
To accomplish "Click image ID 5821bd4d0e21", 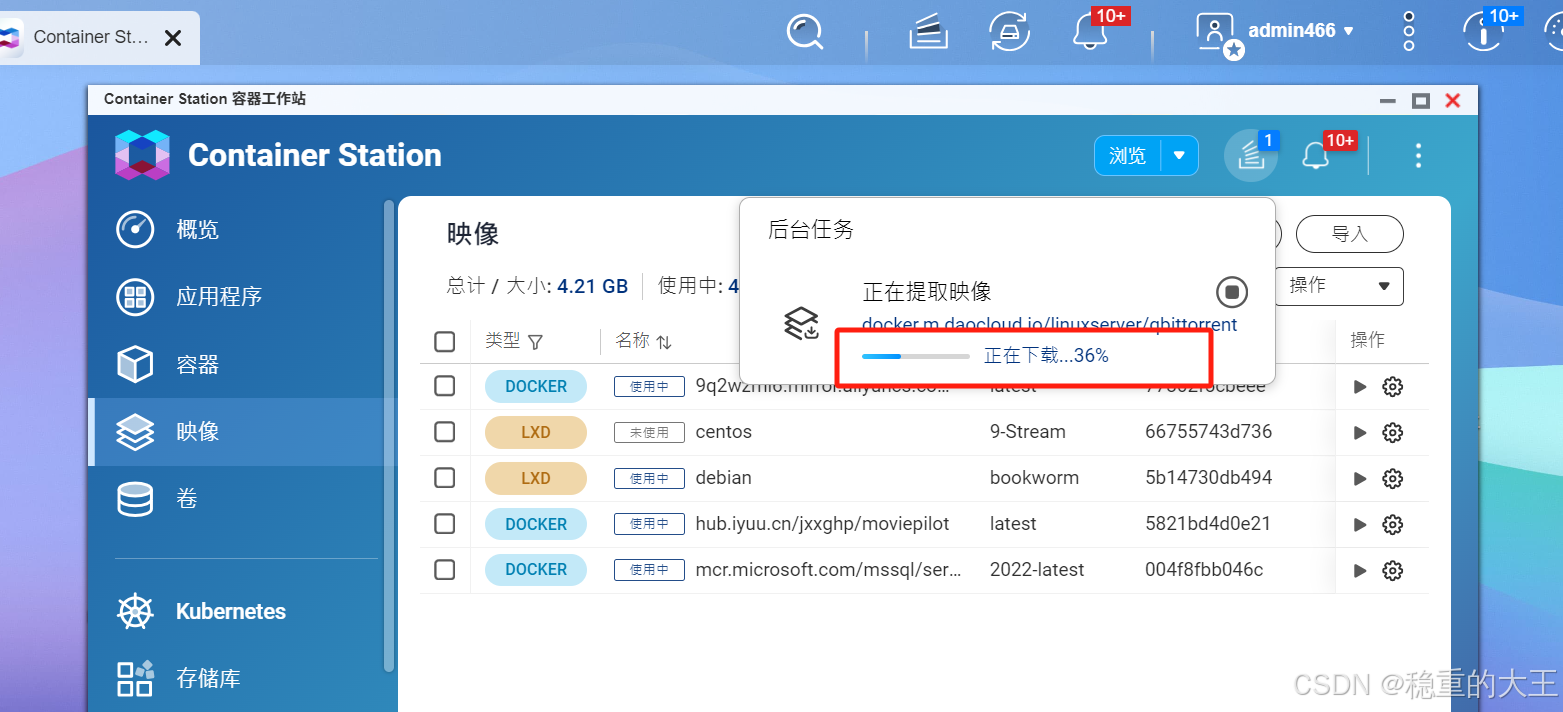I will click(1208, 524).
